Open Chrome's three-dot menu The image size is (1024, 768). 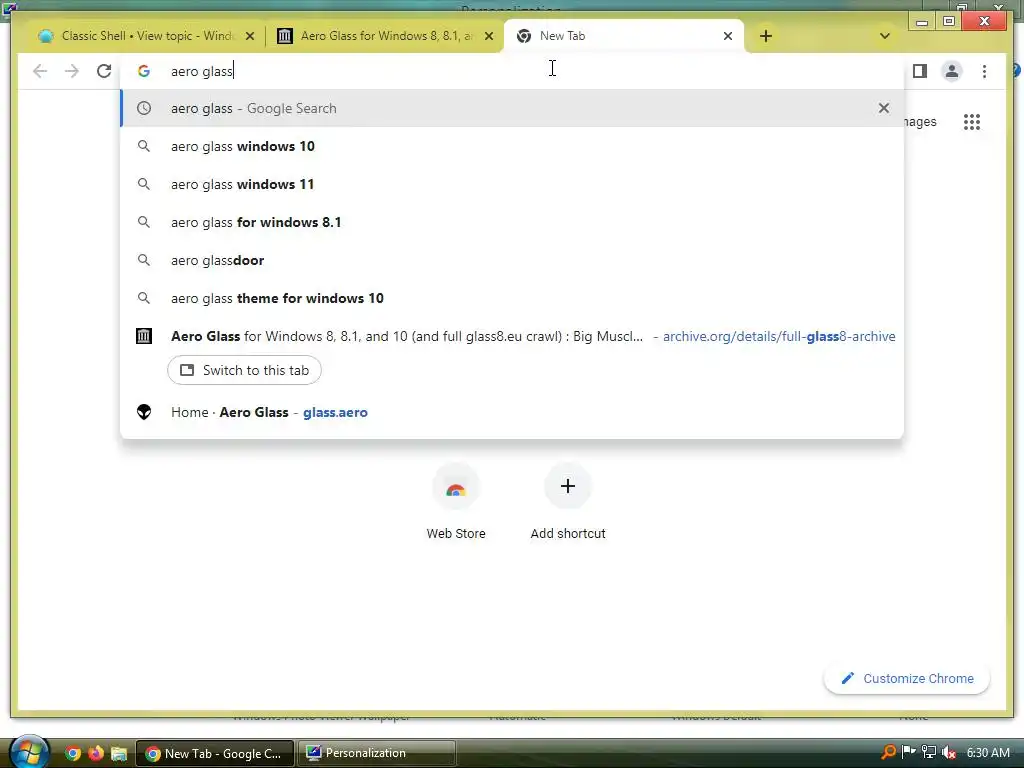(984, 71)
